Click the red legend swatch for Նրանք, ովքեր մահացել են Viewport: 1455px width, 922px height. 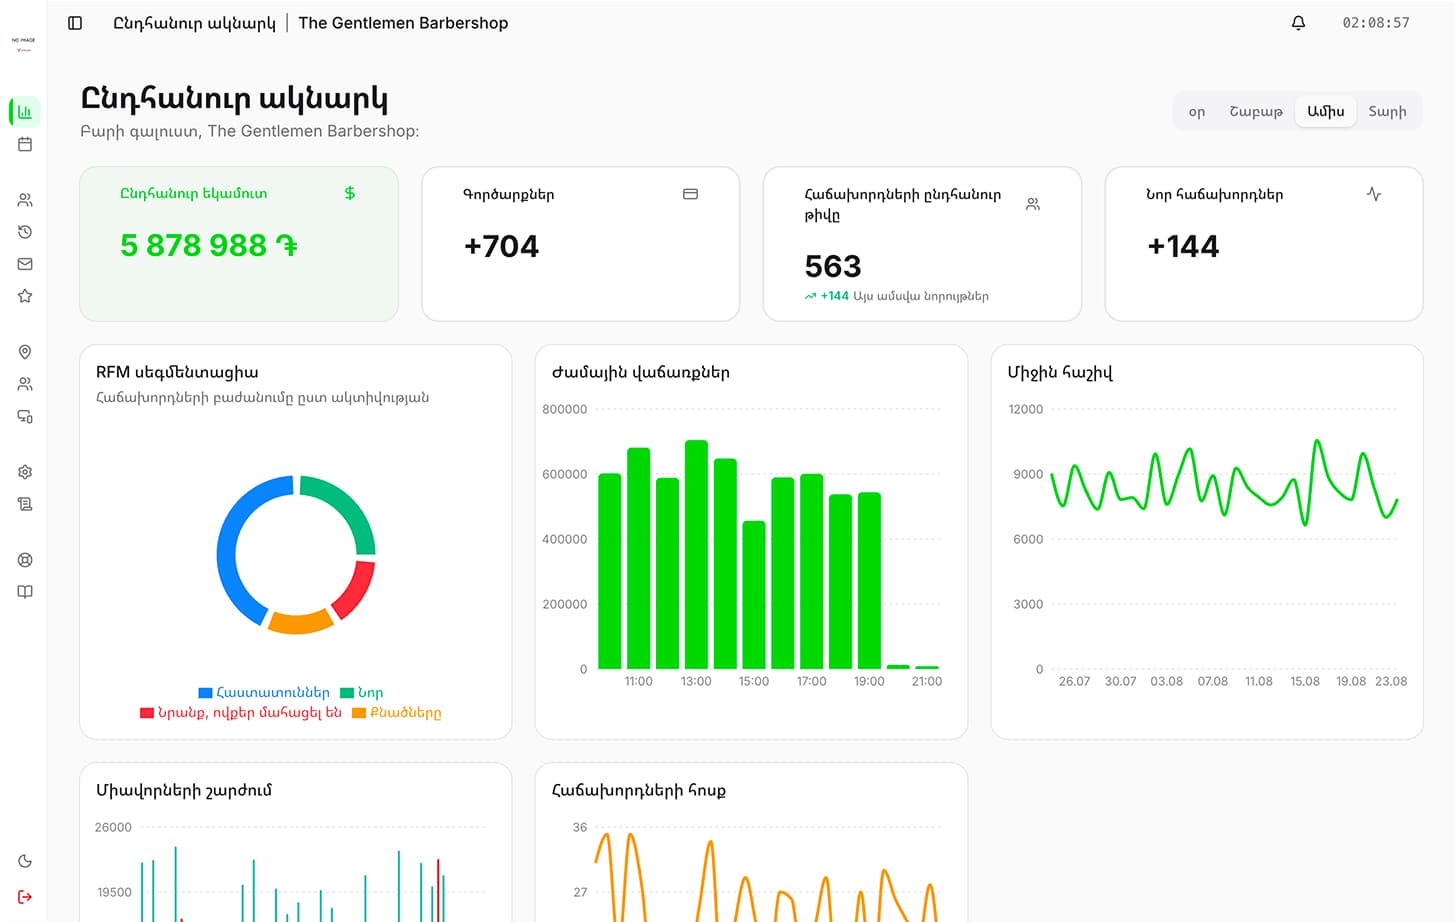147,713
